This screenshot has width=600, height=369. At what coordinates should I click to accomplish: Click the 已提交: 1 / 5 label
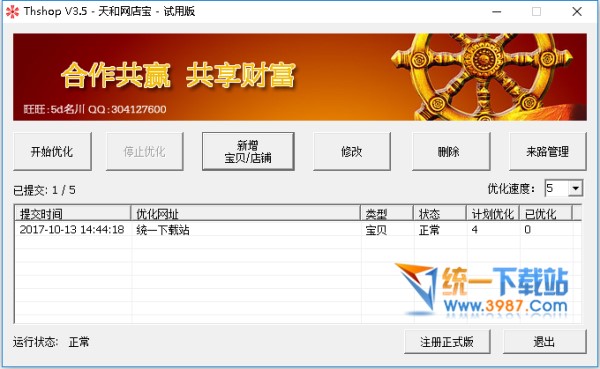[x=44, y=190]
